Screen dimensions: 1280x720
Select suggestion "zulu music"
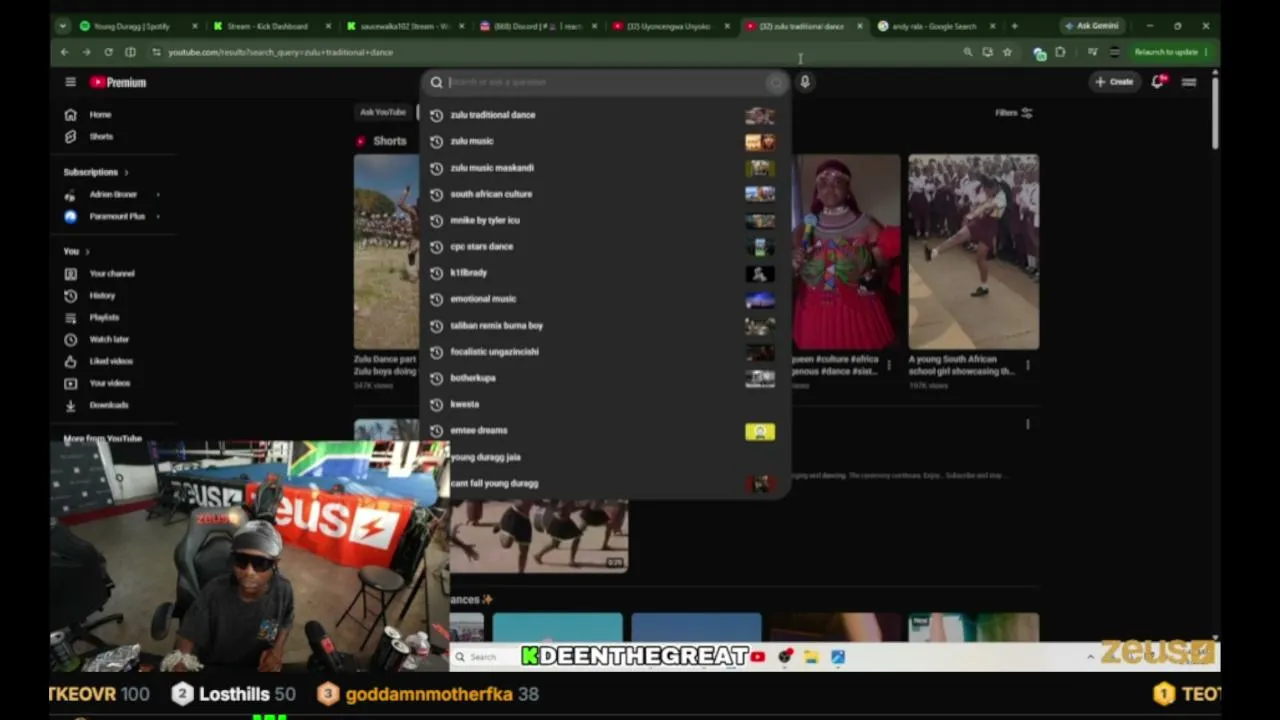coord(606,141)
